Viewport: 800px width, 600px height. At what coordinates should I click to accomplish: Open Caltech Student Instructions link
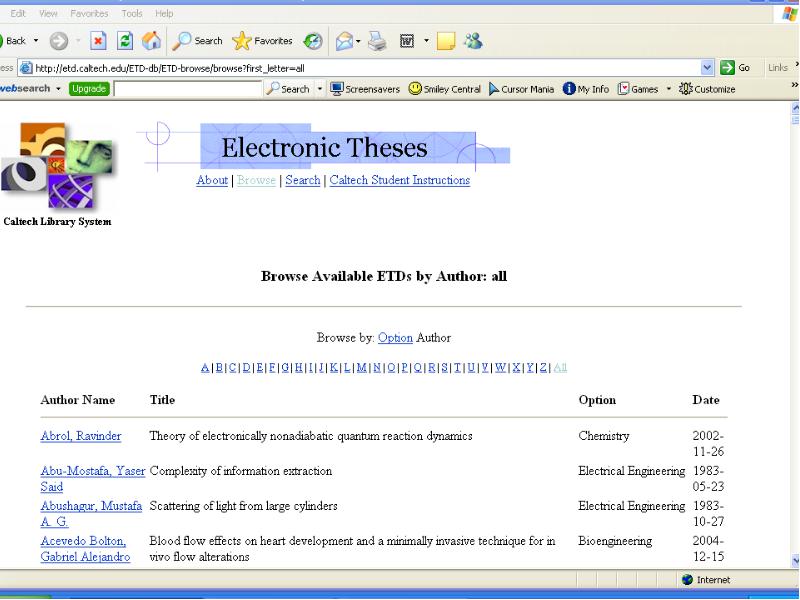[x=399, y=180]
